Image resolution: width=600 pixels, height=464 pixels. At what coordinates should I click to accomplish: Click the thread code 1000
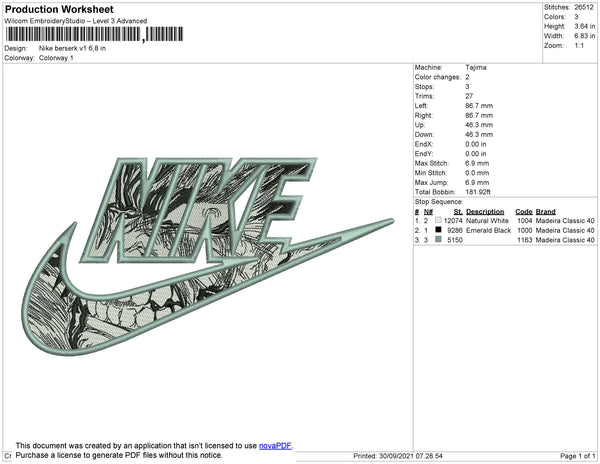pyautogui.click(x=525, y=230)
